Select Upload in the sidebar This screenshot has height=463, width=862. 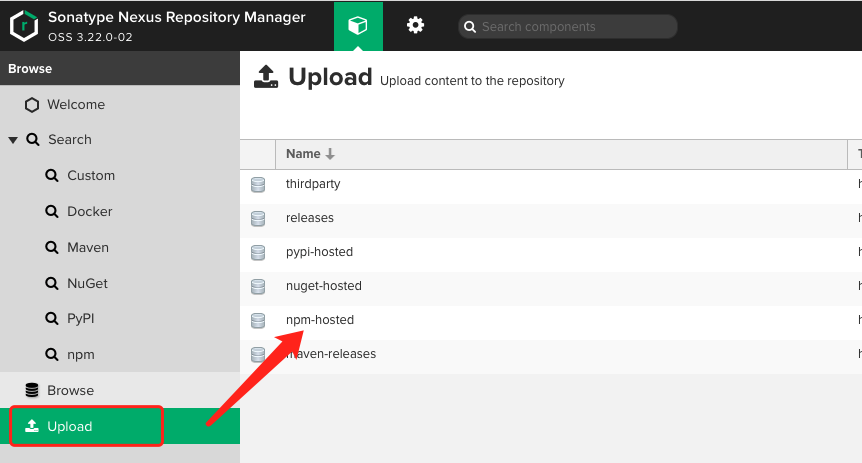click(x=70, y=426)
